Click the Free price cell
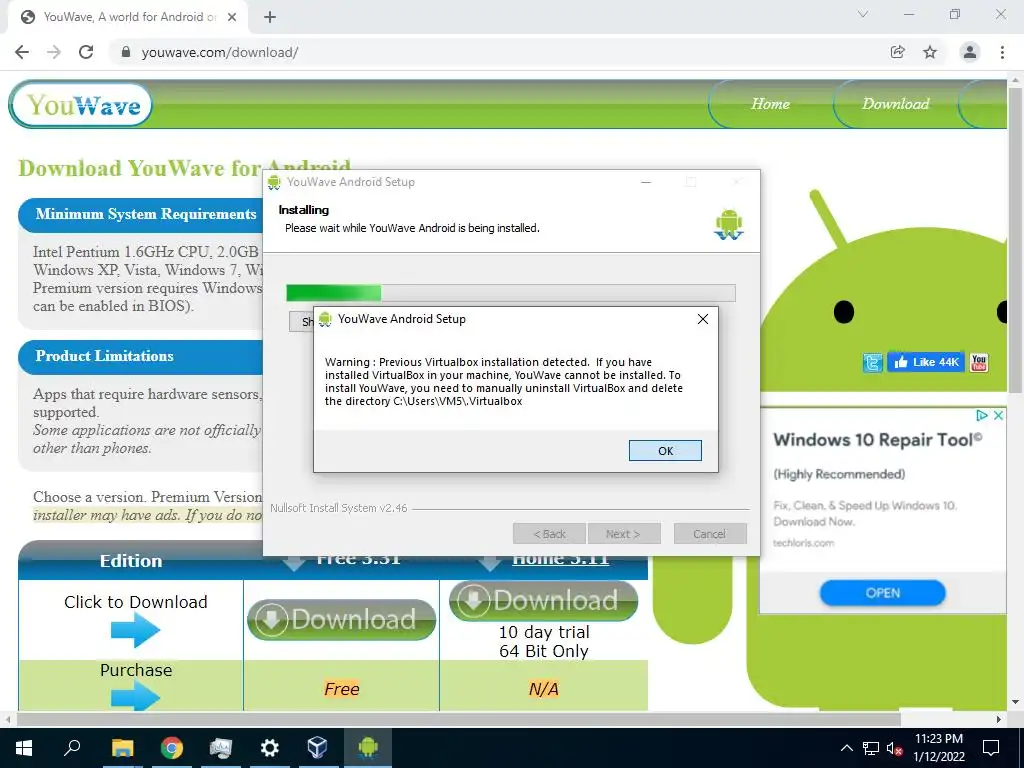Viewport: 1024px width, 768px height. pos(342,689)
